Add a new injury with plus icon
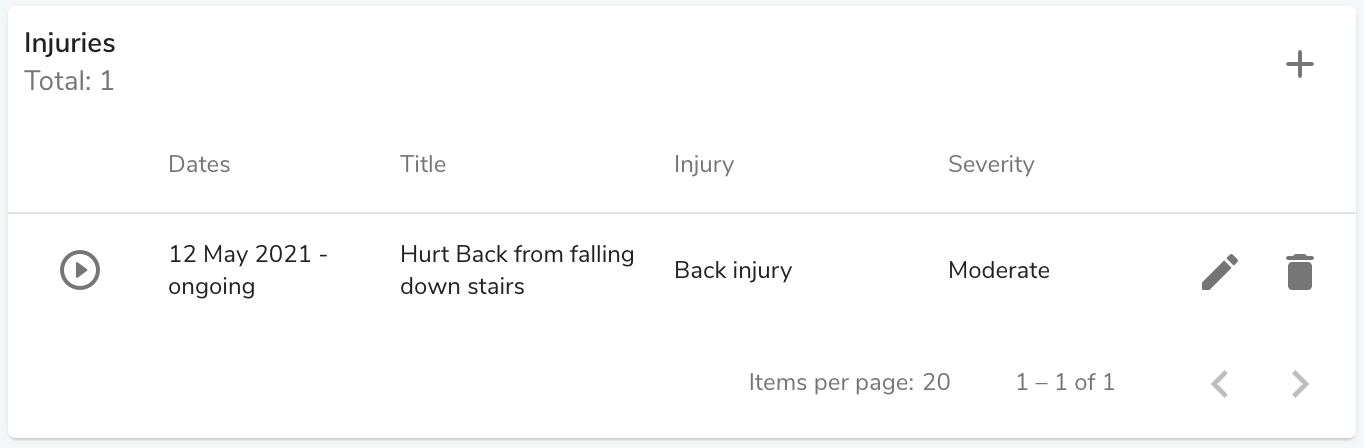 [x=1299, y=65]
